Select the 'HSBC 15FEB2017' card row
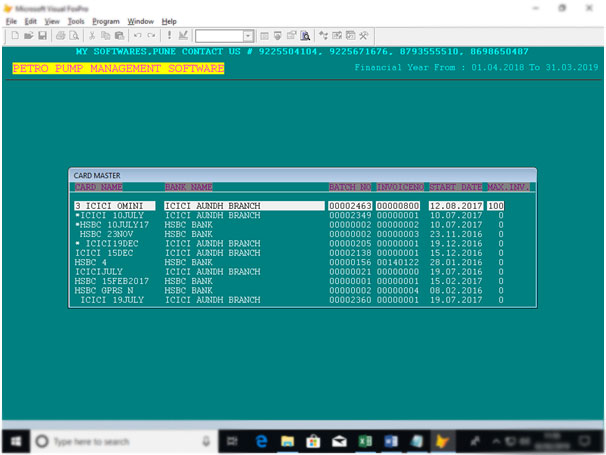606x455 pixels. (289, 281)
